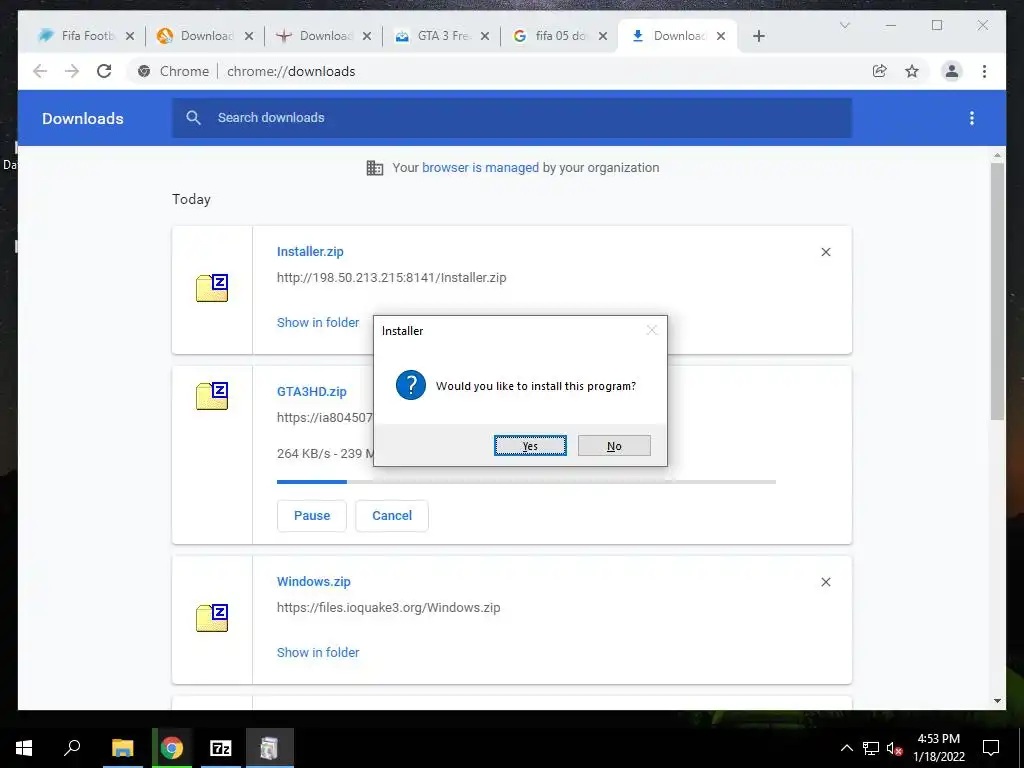
Task: Click the Chrome taskbar icon
Action: pyautogui.click(x=172, y=748)
